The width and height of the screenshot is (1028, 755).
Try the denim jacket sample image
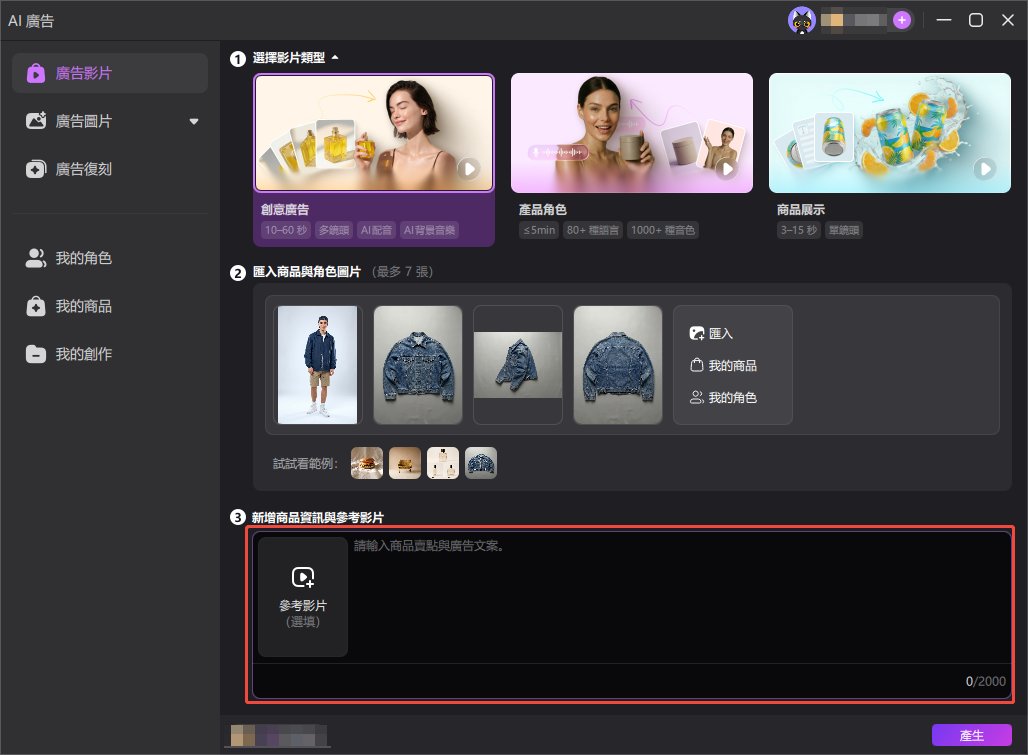point(481,463)
